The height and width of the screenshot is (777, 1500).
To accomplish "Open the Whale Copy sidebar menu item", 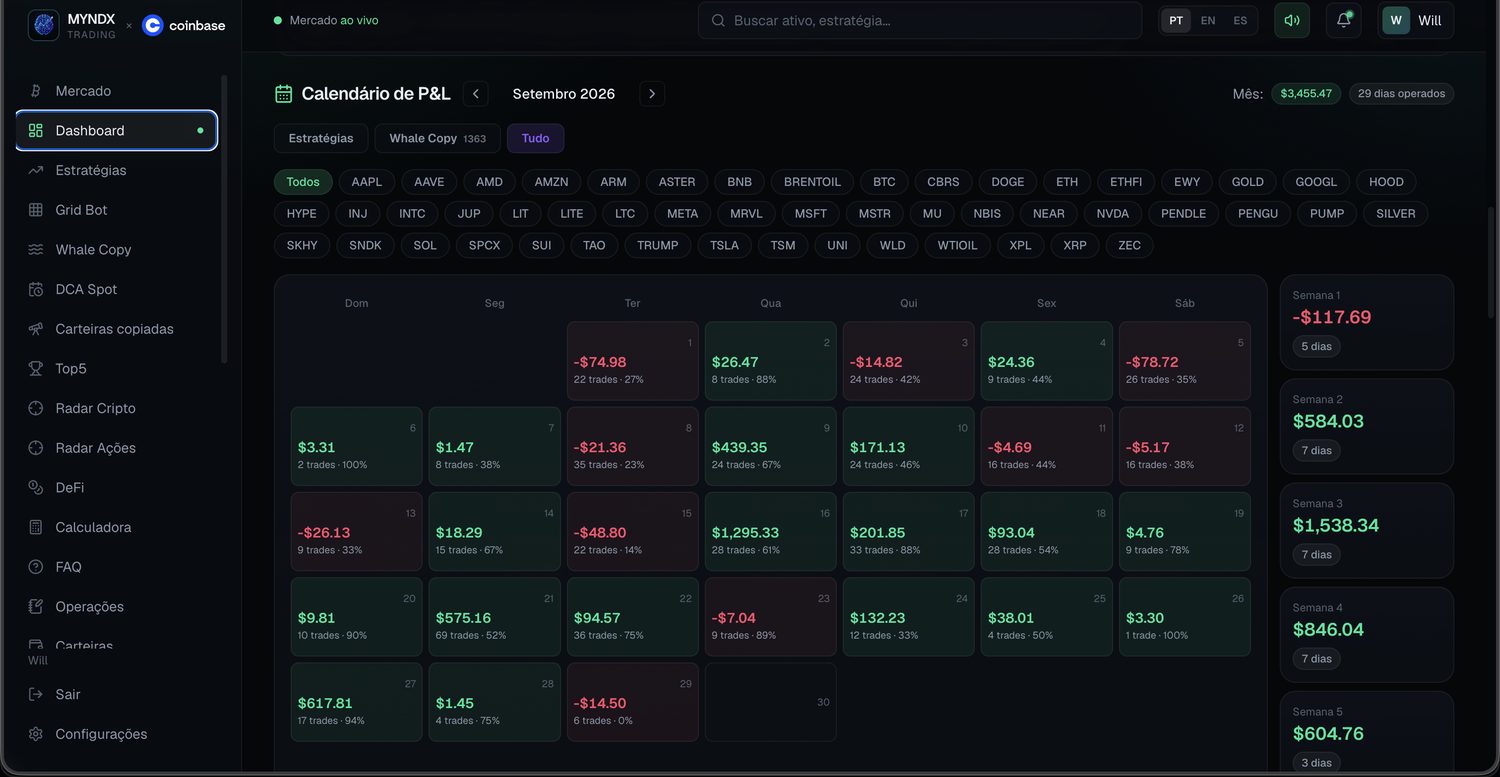I will (116, 250).
